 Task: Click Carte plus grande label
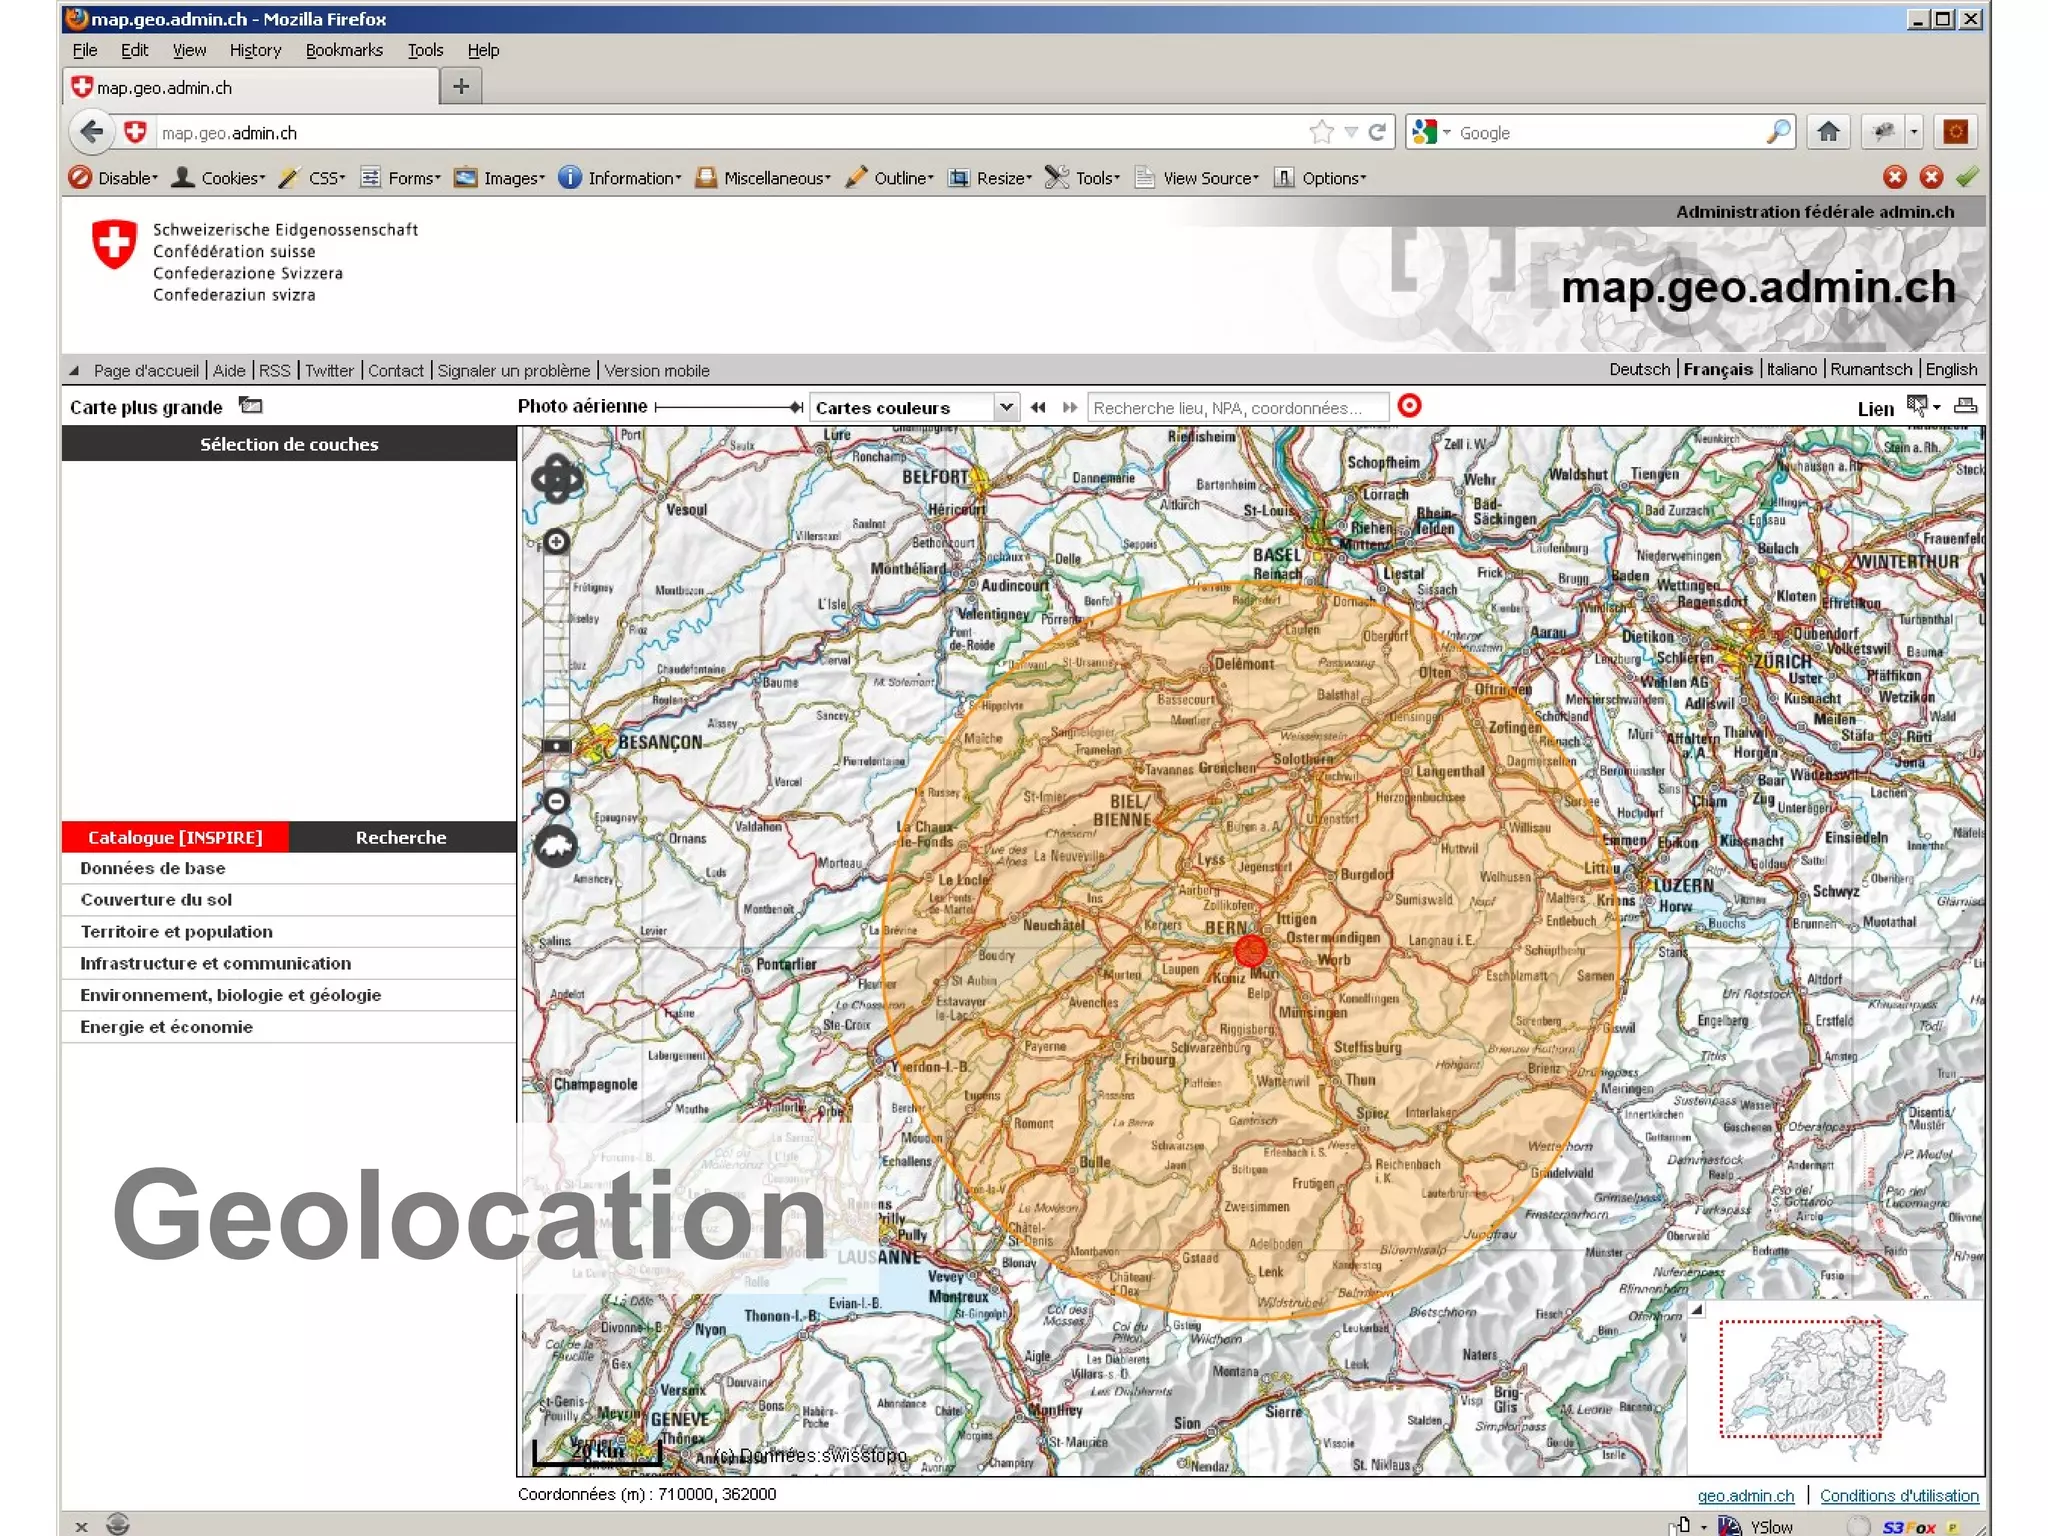(x=146, y=407)
